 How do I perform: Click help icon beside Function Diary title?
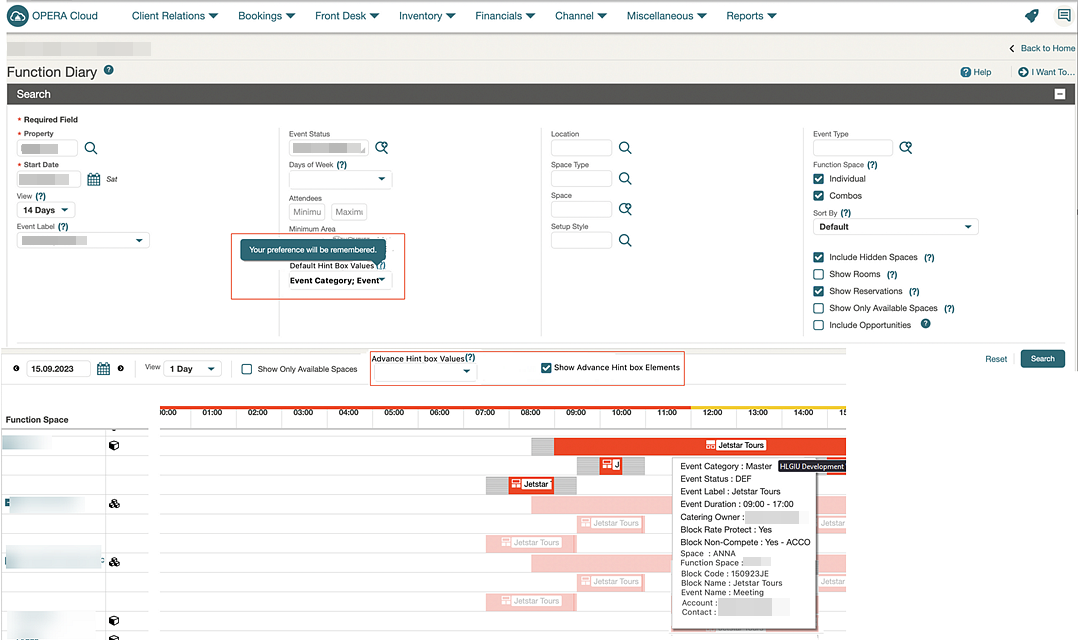[109, 70]
